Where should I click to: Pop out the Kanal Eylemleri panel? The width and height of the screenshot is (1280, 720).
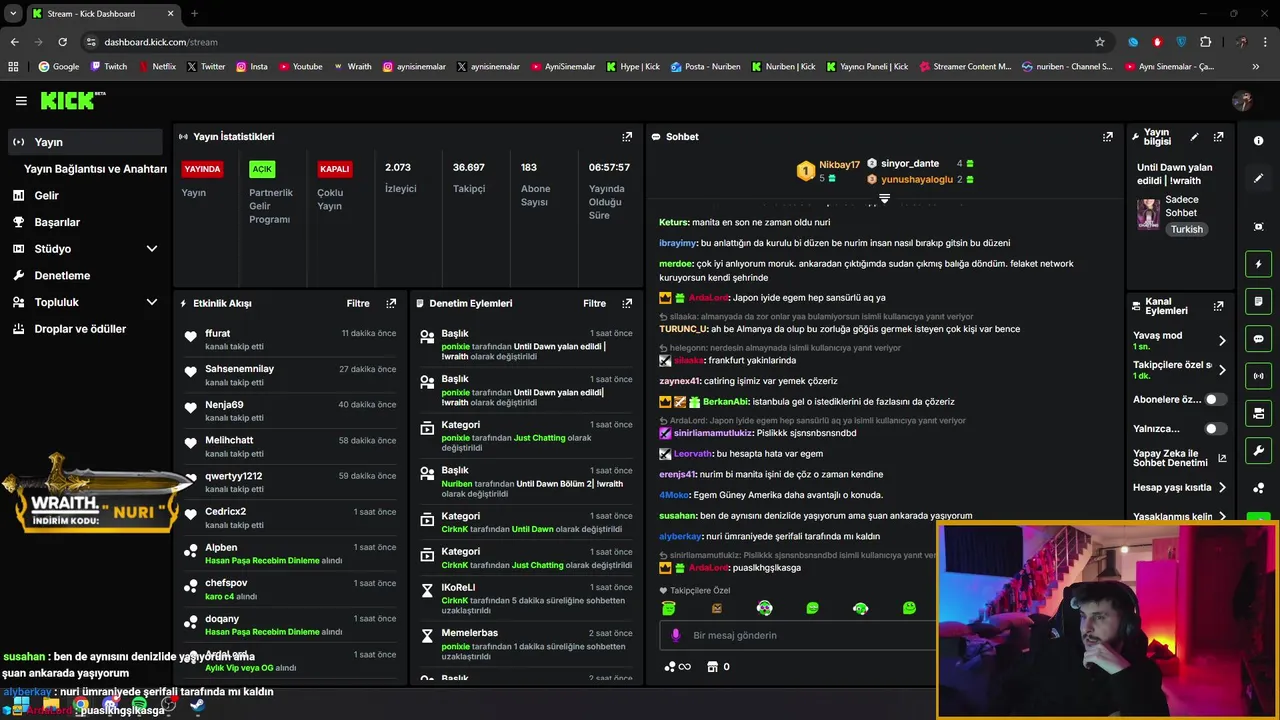pos(1218,306)
